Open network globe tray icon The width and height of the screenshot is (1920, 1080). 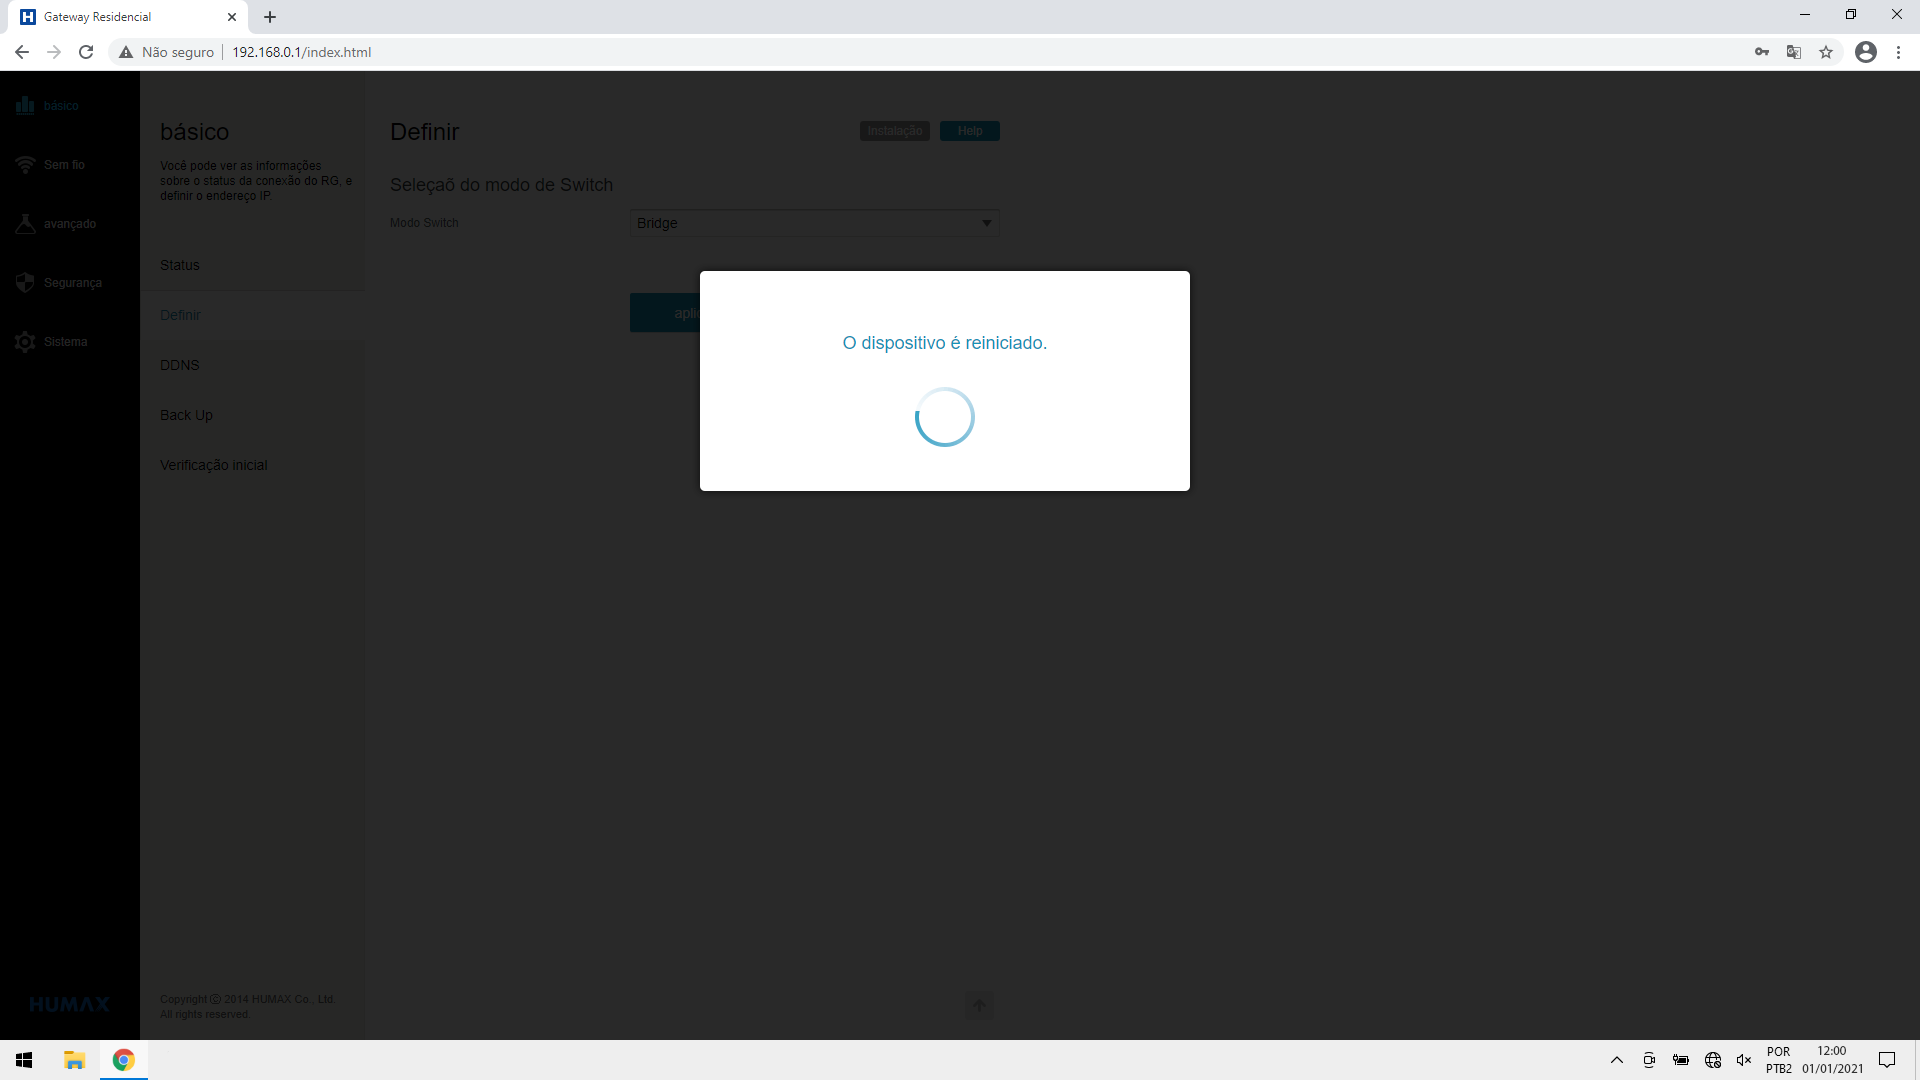(x=1713, y=1060)
